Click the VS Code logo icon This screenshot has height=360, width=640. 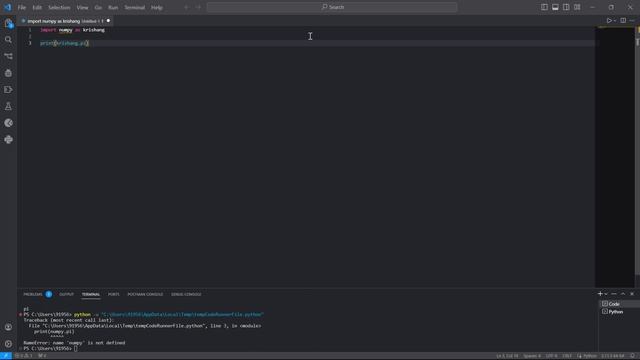click(8, 7)
